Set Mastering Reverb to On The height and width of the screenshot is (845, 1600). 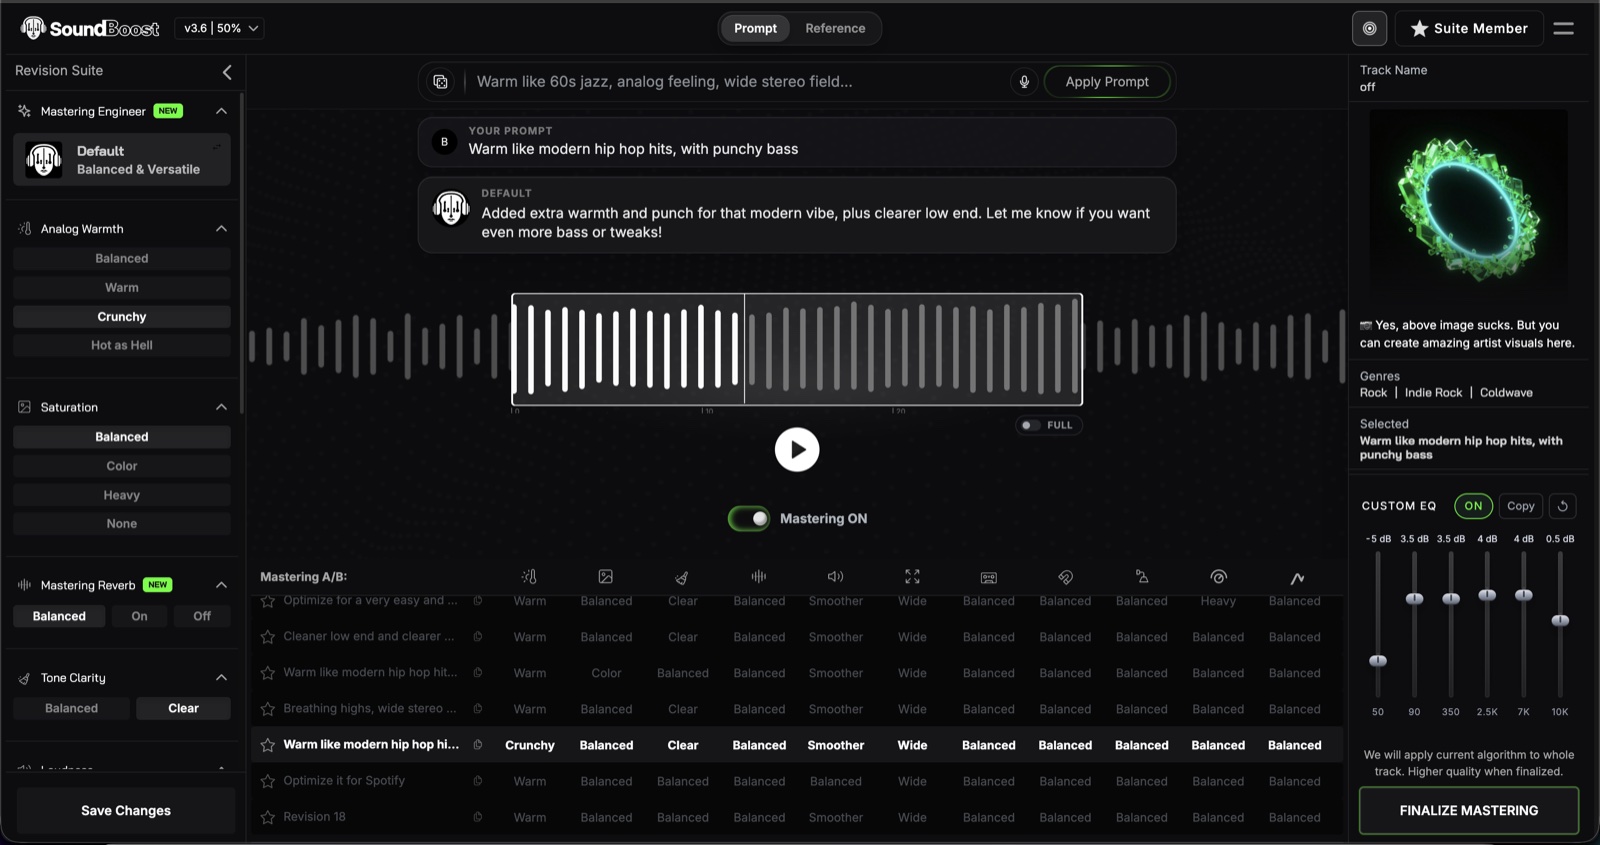[x=139, y=616]
